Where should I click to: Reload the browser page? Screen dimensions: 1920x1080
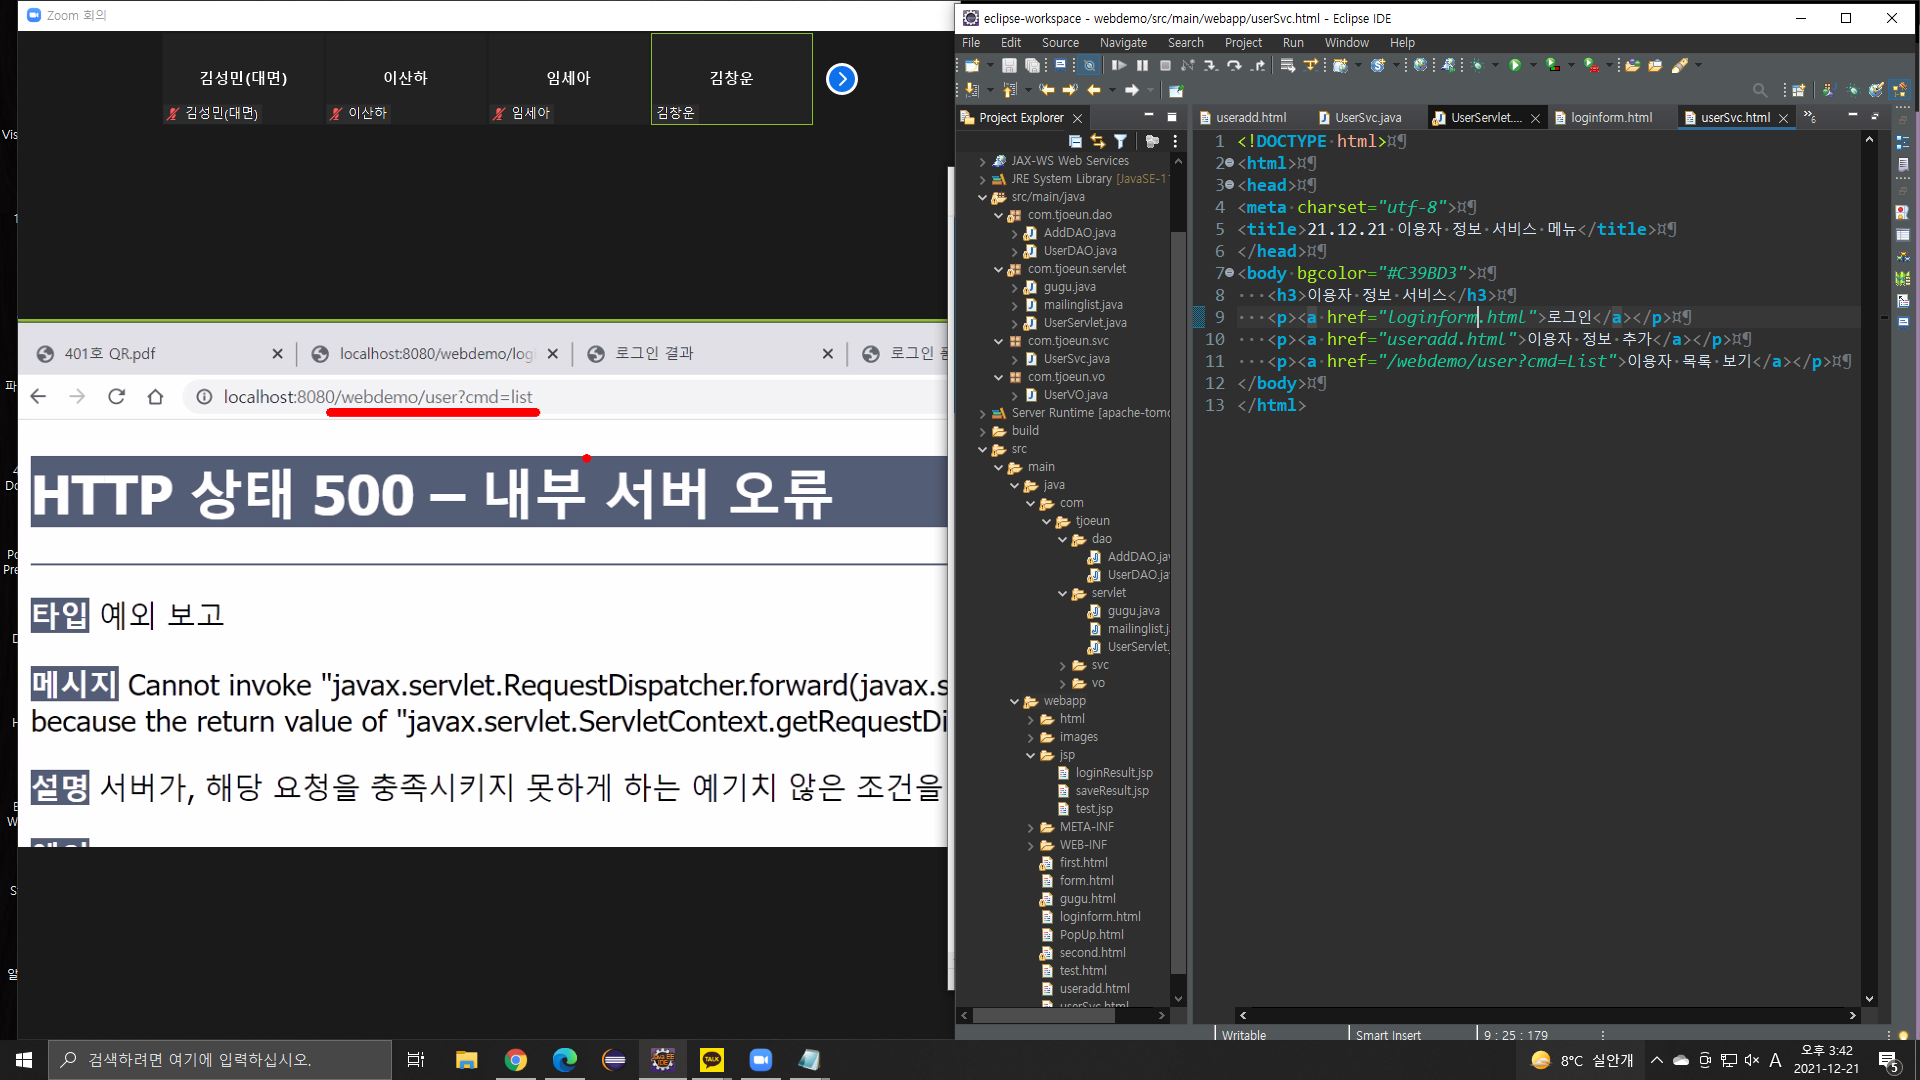click(116, 397)
